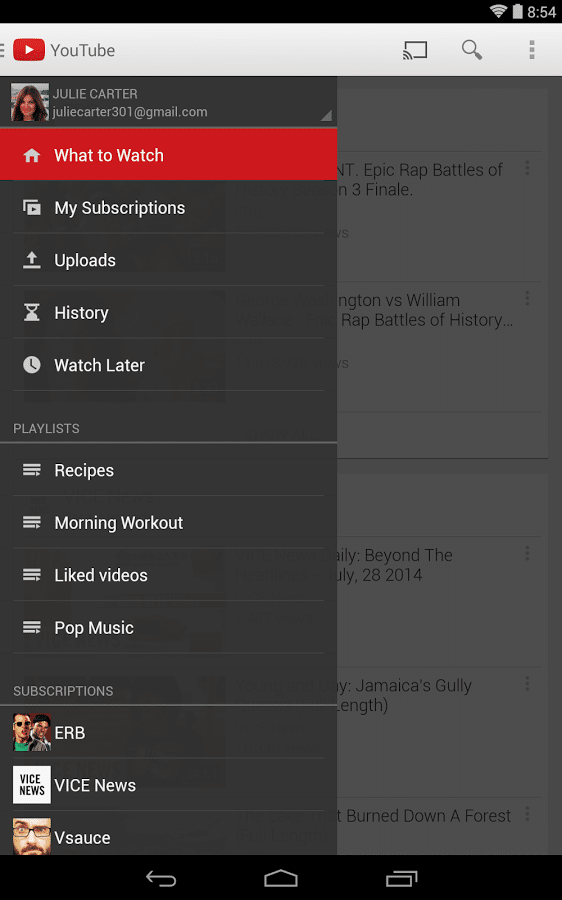Open the Morning Workout playlist

coord(168,522)
